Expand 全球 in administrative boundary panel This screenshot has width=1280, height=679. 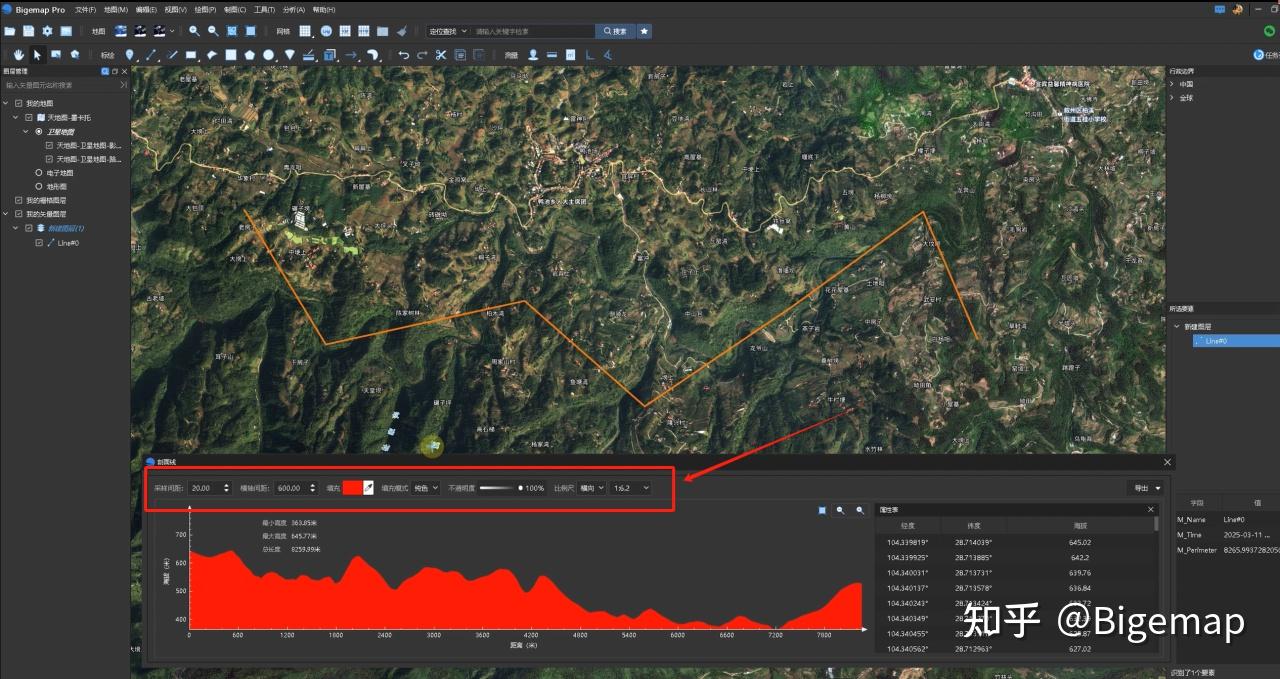tap(1173, 98)
